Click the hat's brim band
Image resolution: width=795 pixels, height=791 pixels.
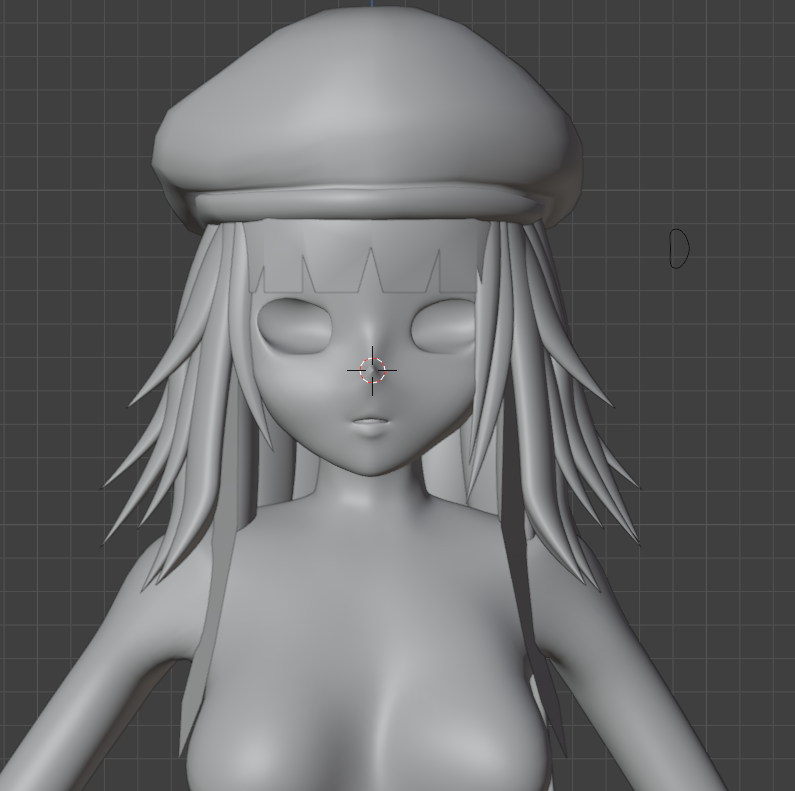[370, 203]
